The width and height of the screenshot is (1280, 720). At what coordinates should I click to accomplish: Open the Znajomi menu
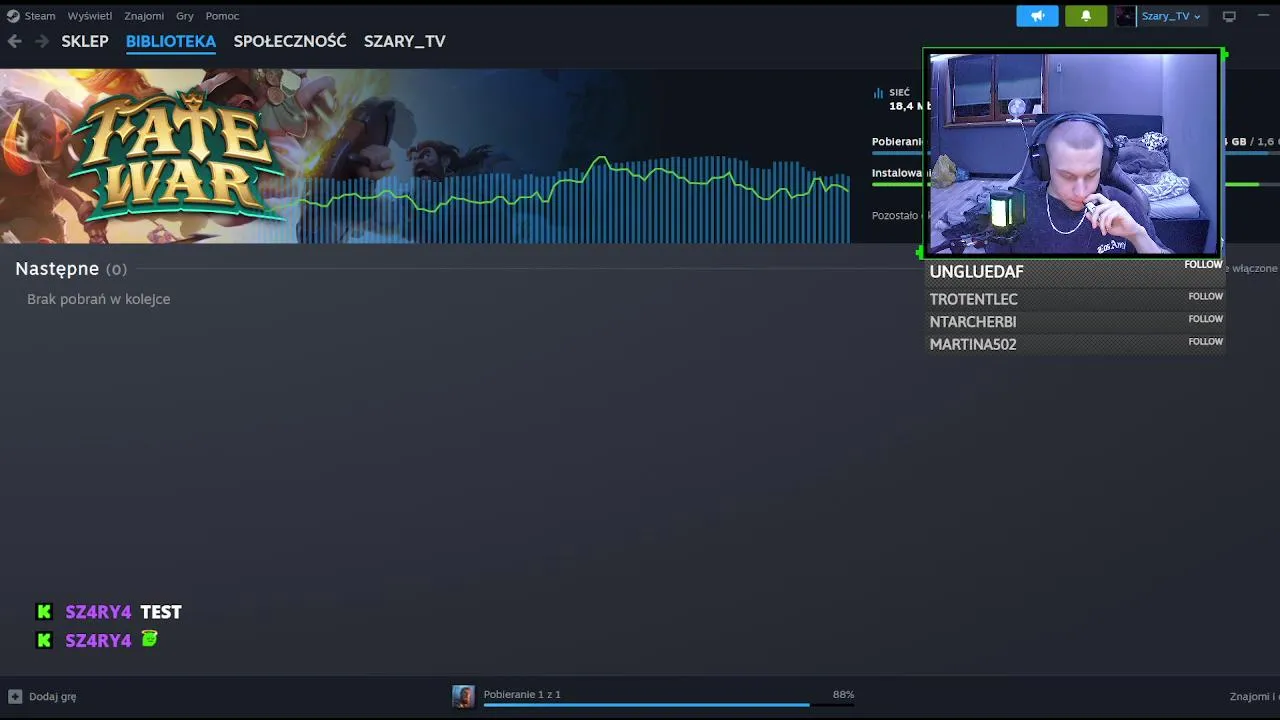click(144, 16)
